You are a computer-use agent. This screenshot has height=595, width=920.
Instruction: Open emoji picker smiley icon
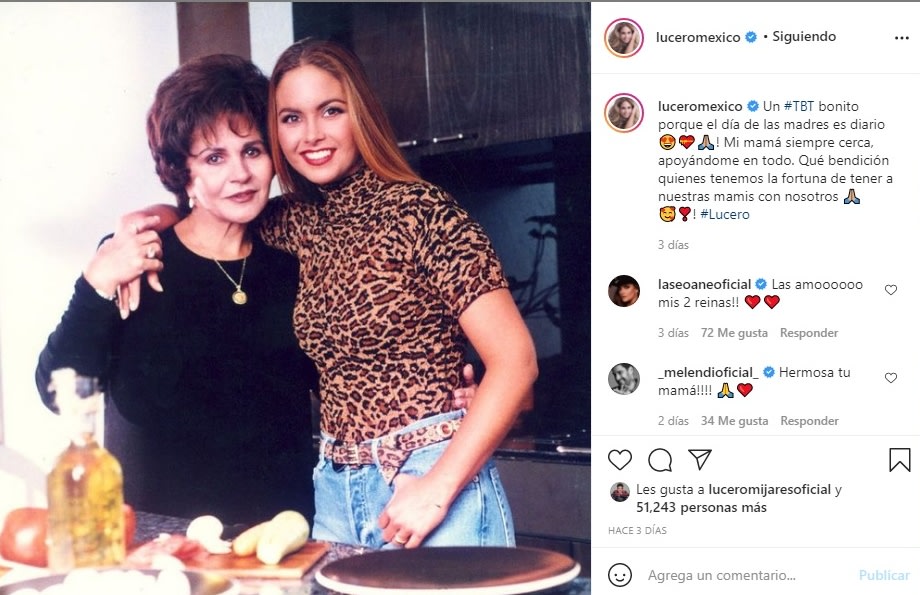pyautogui.click(x=620, y=575)
